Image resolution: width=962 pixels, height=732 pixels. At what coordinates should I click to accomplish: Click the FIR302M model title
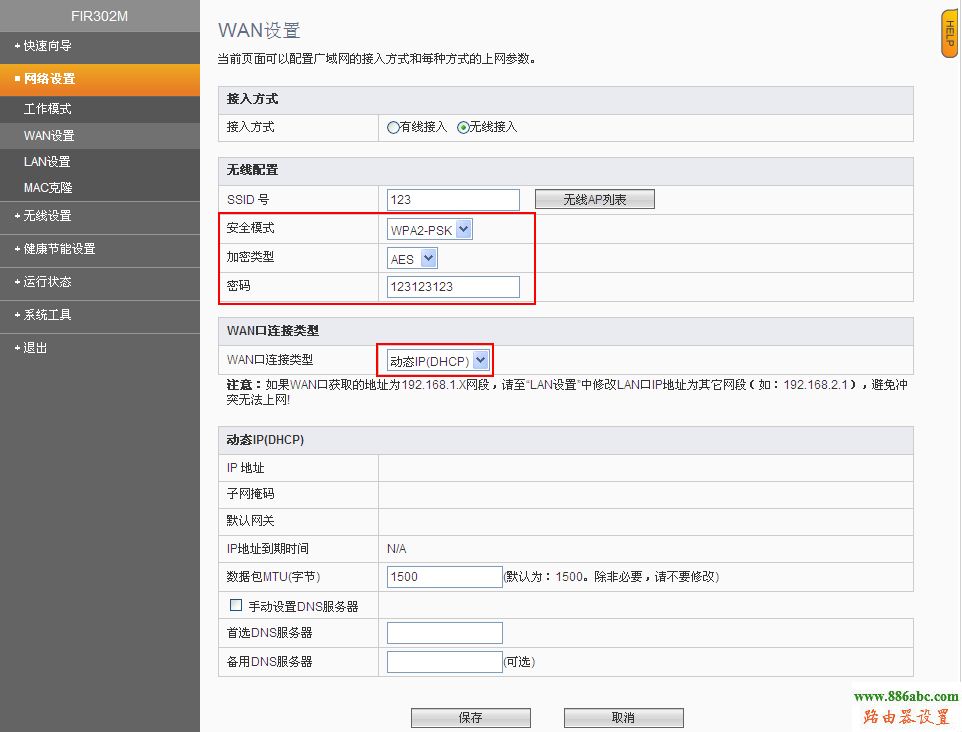tap(99, 17)
